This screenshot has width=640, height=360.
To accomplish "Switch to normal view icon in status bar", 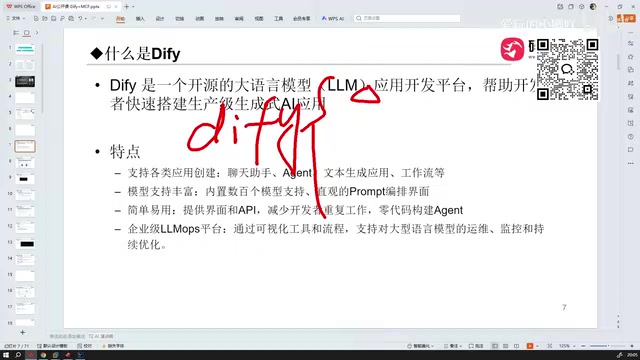I will [x=495, y=346].
